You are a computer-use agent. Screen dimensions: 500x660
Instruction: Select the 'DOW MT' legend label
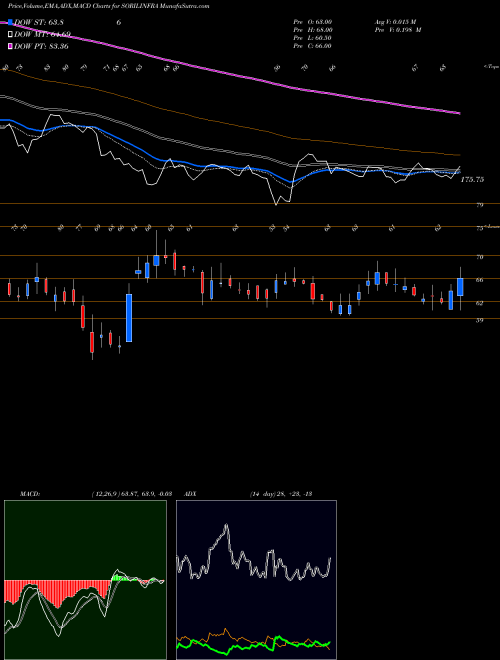coord(42,35)
